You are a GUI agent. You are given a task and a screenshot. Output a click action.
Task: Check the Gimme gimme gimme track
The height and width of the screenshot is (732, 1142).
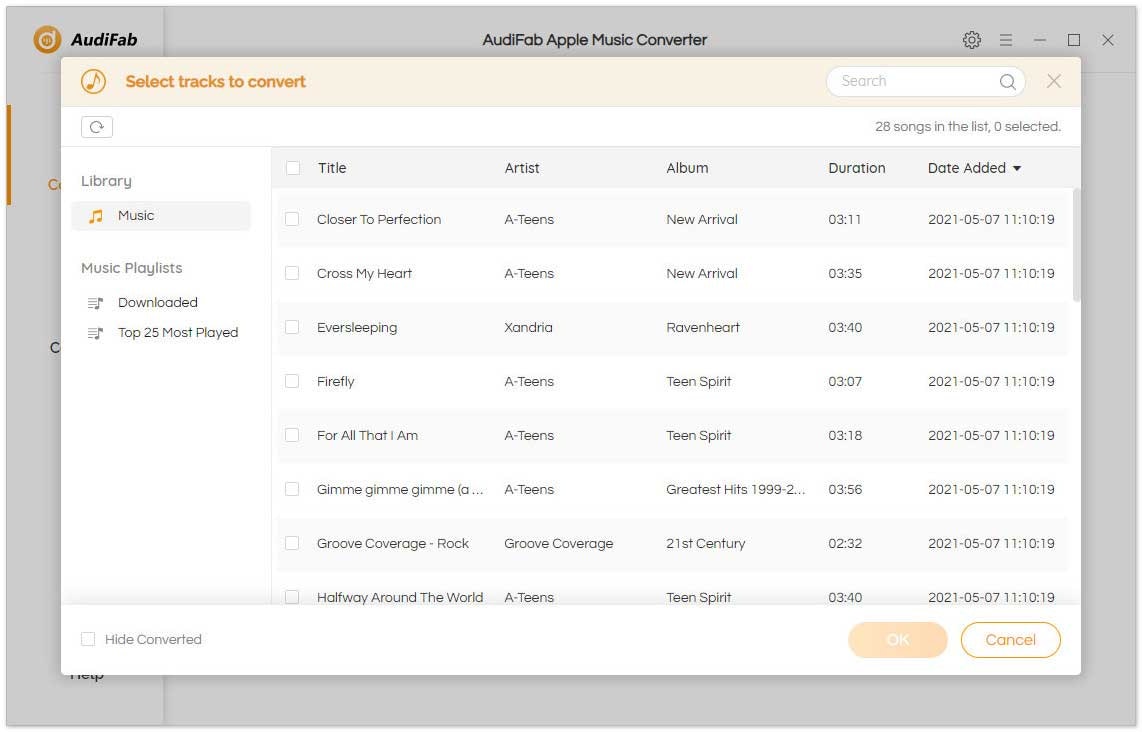click(x=292, y=489)
